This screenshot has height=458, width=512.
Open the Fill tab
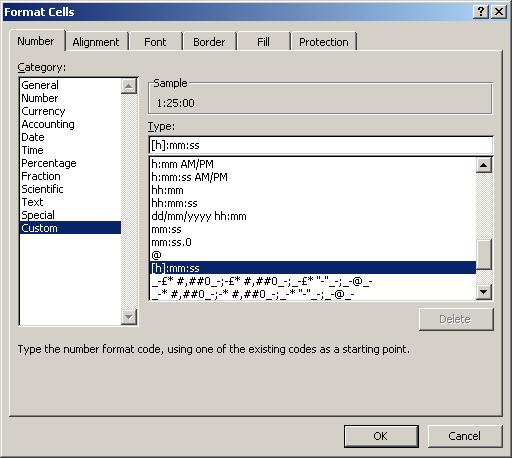(x=263, y=42)
